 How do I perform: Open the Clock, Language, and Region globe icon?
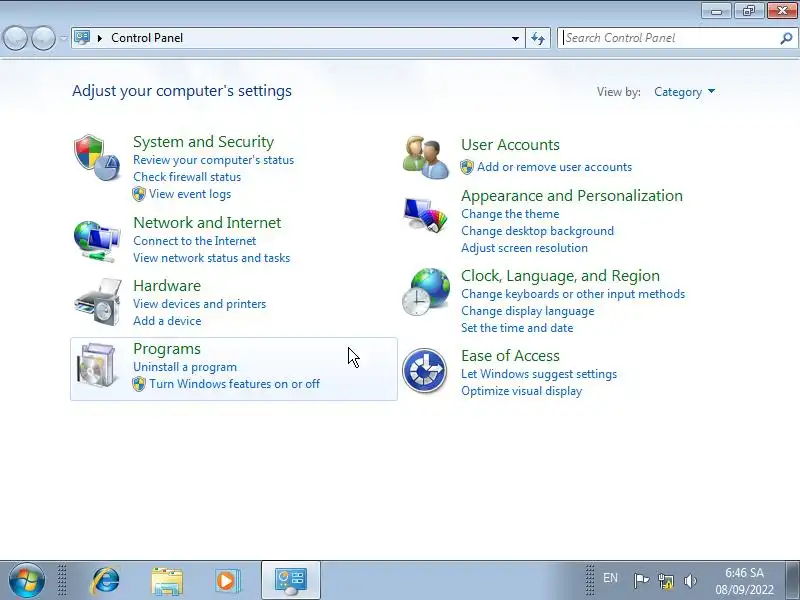coord(426,292)
